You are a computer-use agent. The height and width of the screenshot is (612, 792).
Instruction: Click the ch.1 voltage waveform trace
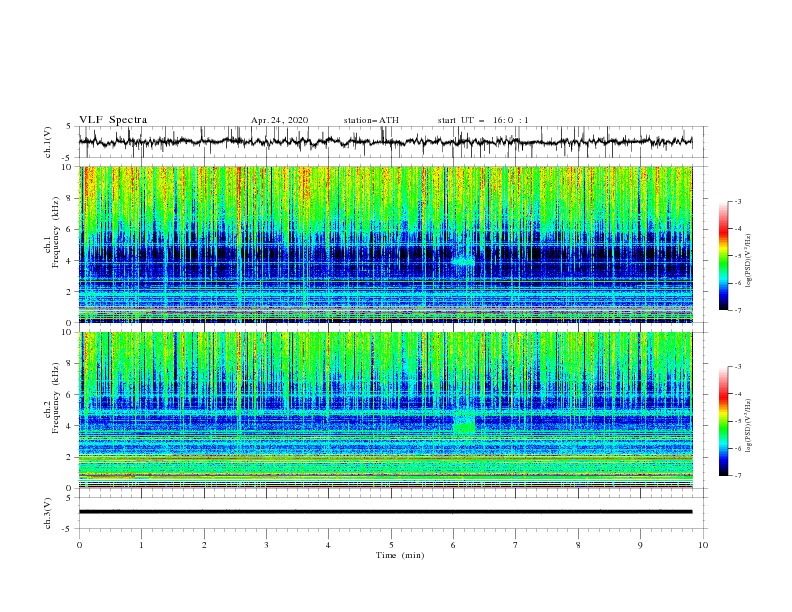pyautogui.click(x=385, y=142)
